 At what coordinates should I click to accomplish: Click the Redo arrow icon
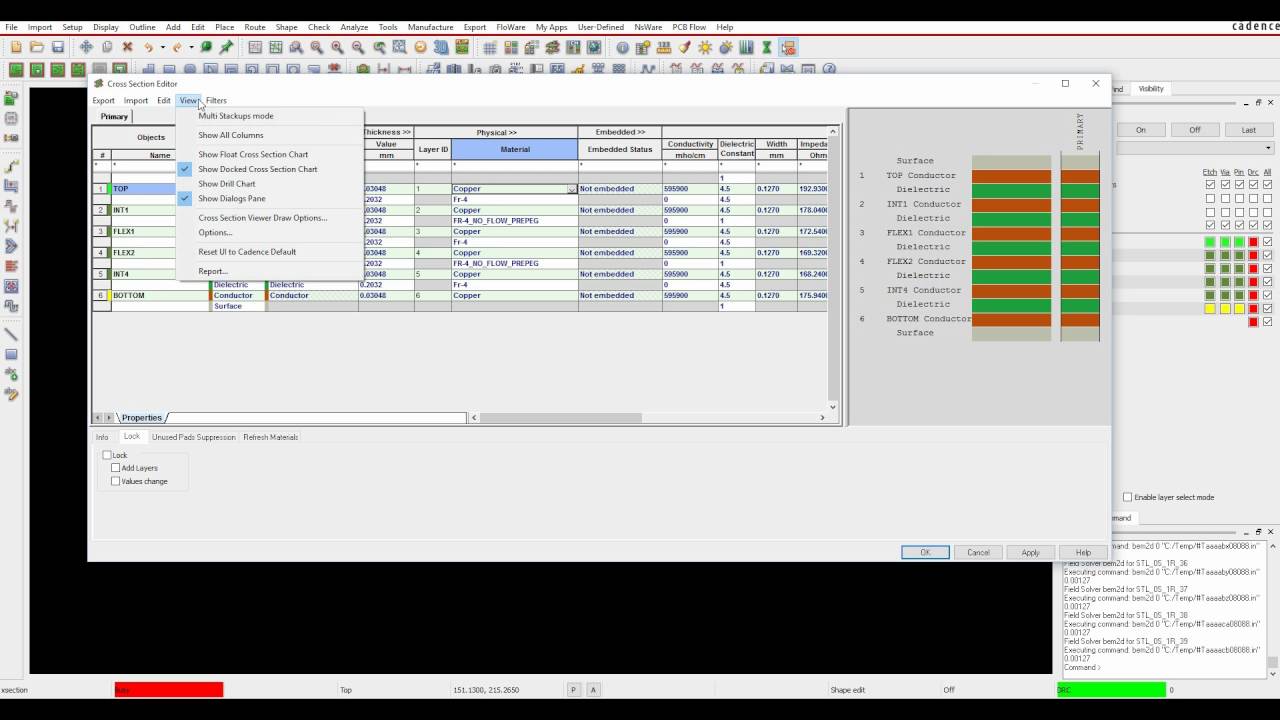coord(177,47)
